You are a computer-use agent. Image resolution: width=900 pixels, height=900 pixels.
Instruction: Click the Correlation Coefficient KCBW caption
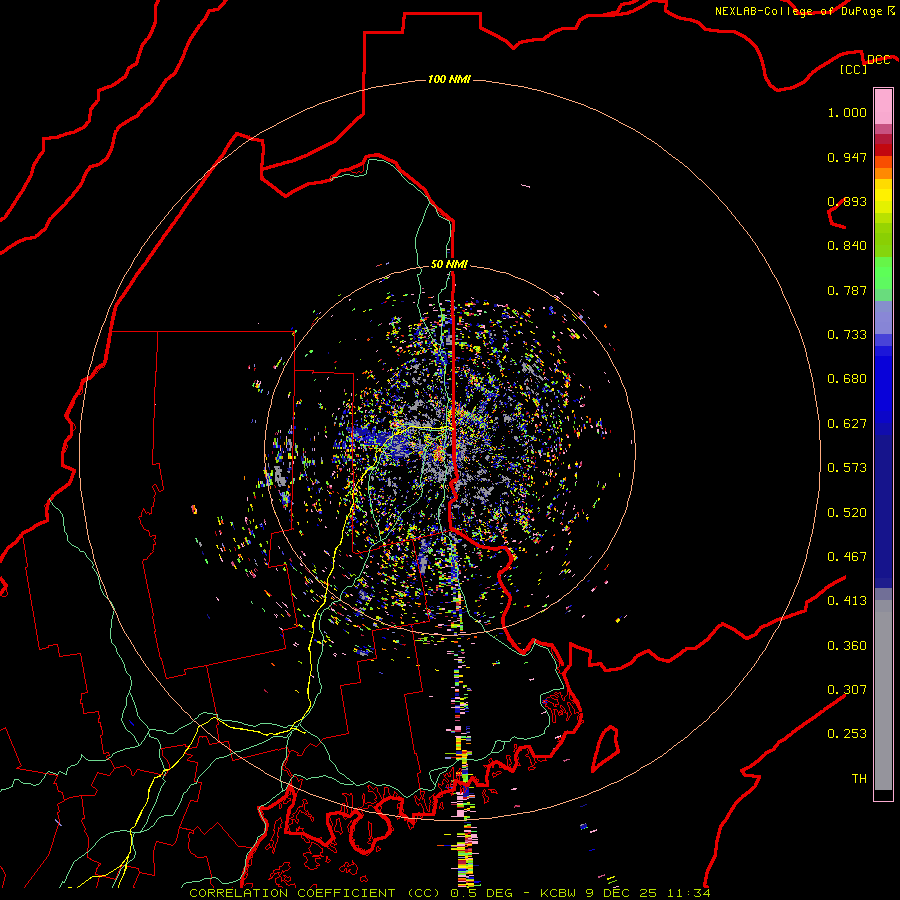click(x=449, y=893)
